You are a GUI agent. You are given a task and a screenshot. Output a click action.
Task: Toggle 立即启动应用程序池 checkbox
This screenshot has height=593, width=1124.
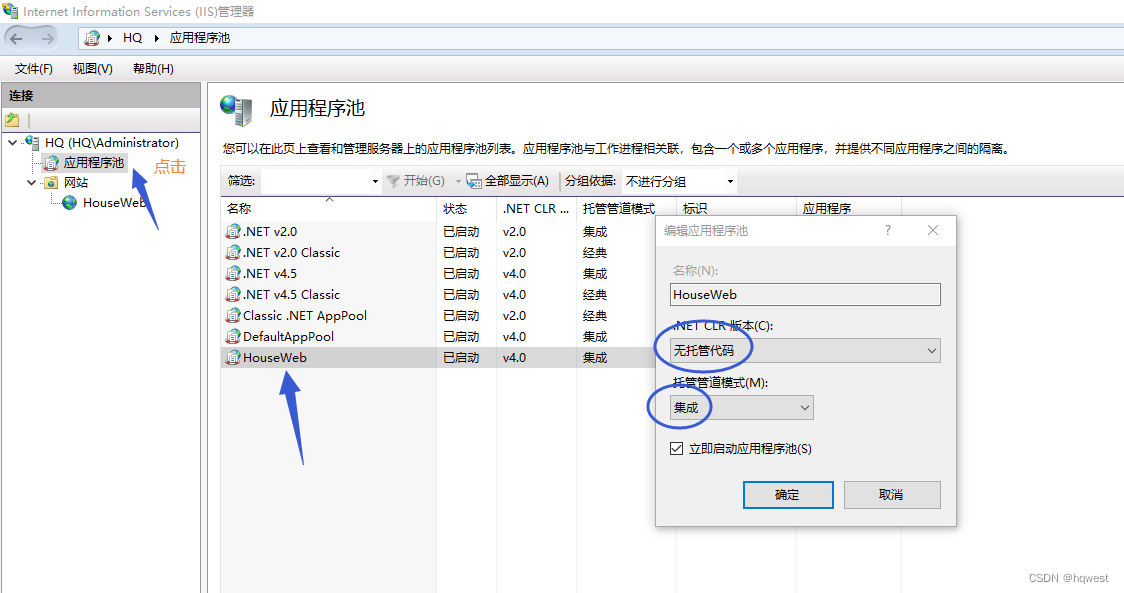tap(676, 449)
